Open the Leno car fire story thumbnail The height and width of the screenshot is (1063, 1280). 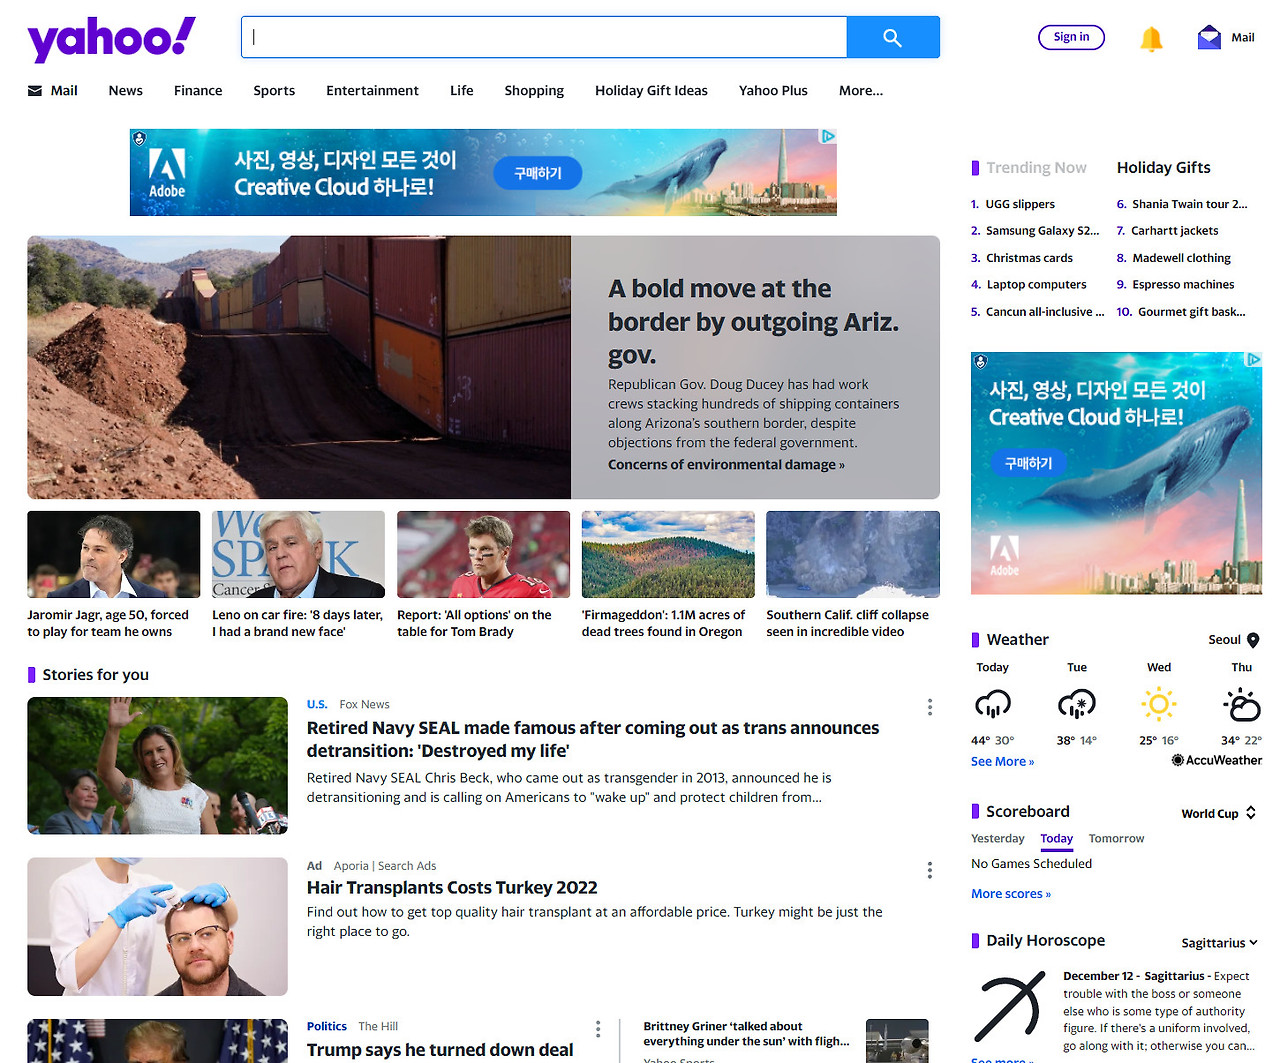click(298, 554)
